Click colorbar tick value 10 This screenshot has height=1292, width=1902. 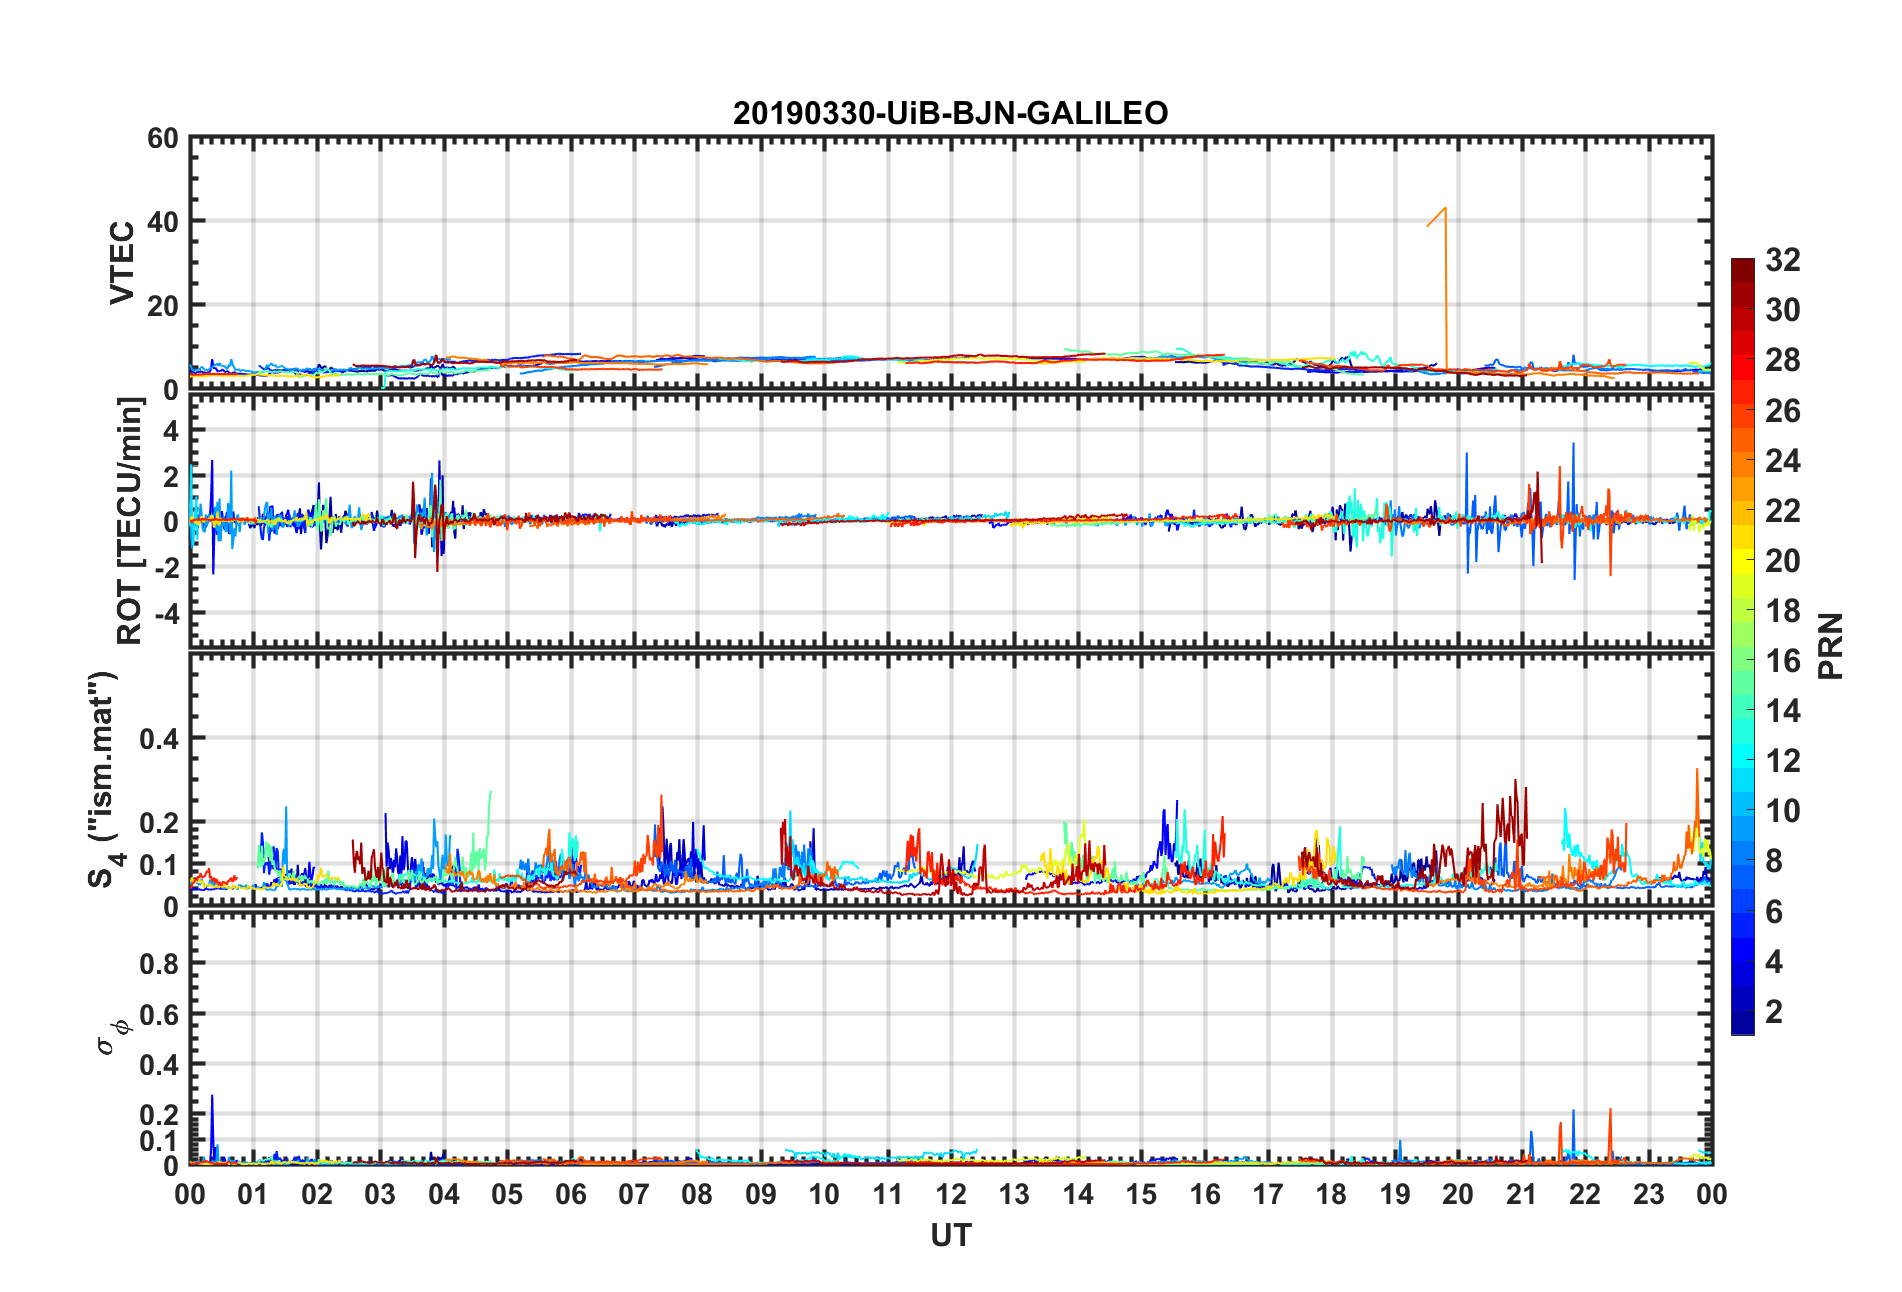point(1783,811)
